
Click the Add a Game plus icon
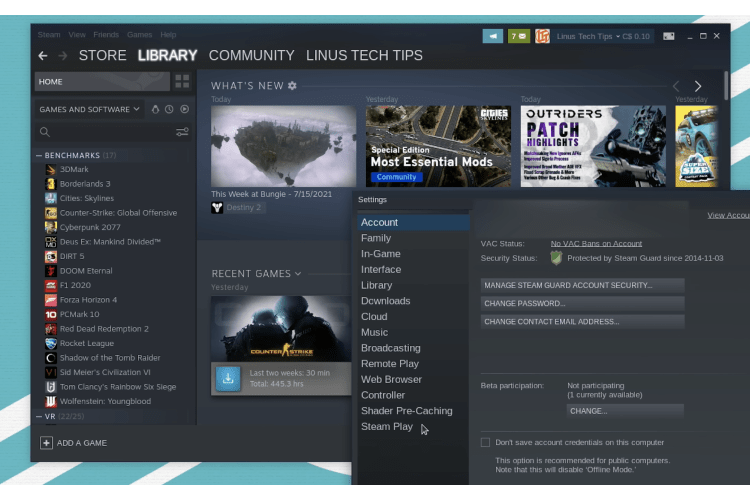point(46,443)
